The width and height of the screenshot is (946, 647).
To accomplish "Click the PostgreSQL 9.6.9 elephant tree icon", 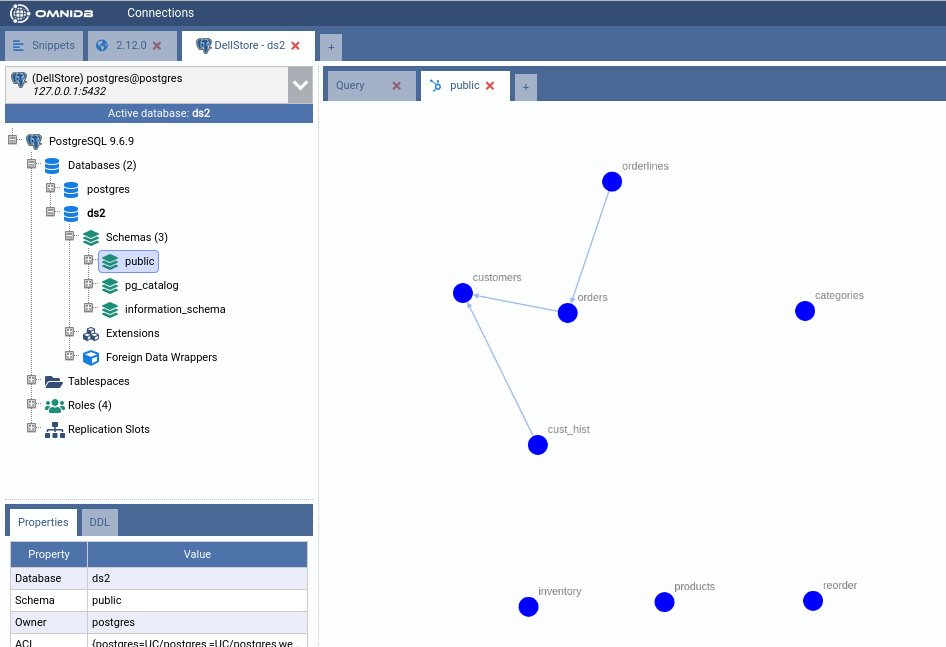I will 34,141.
